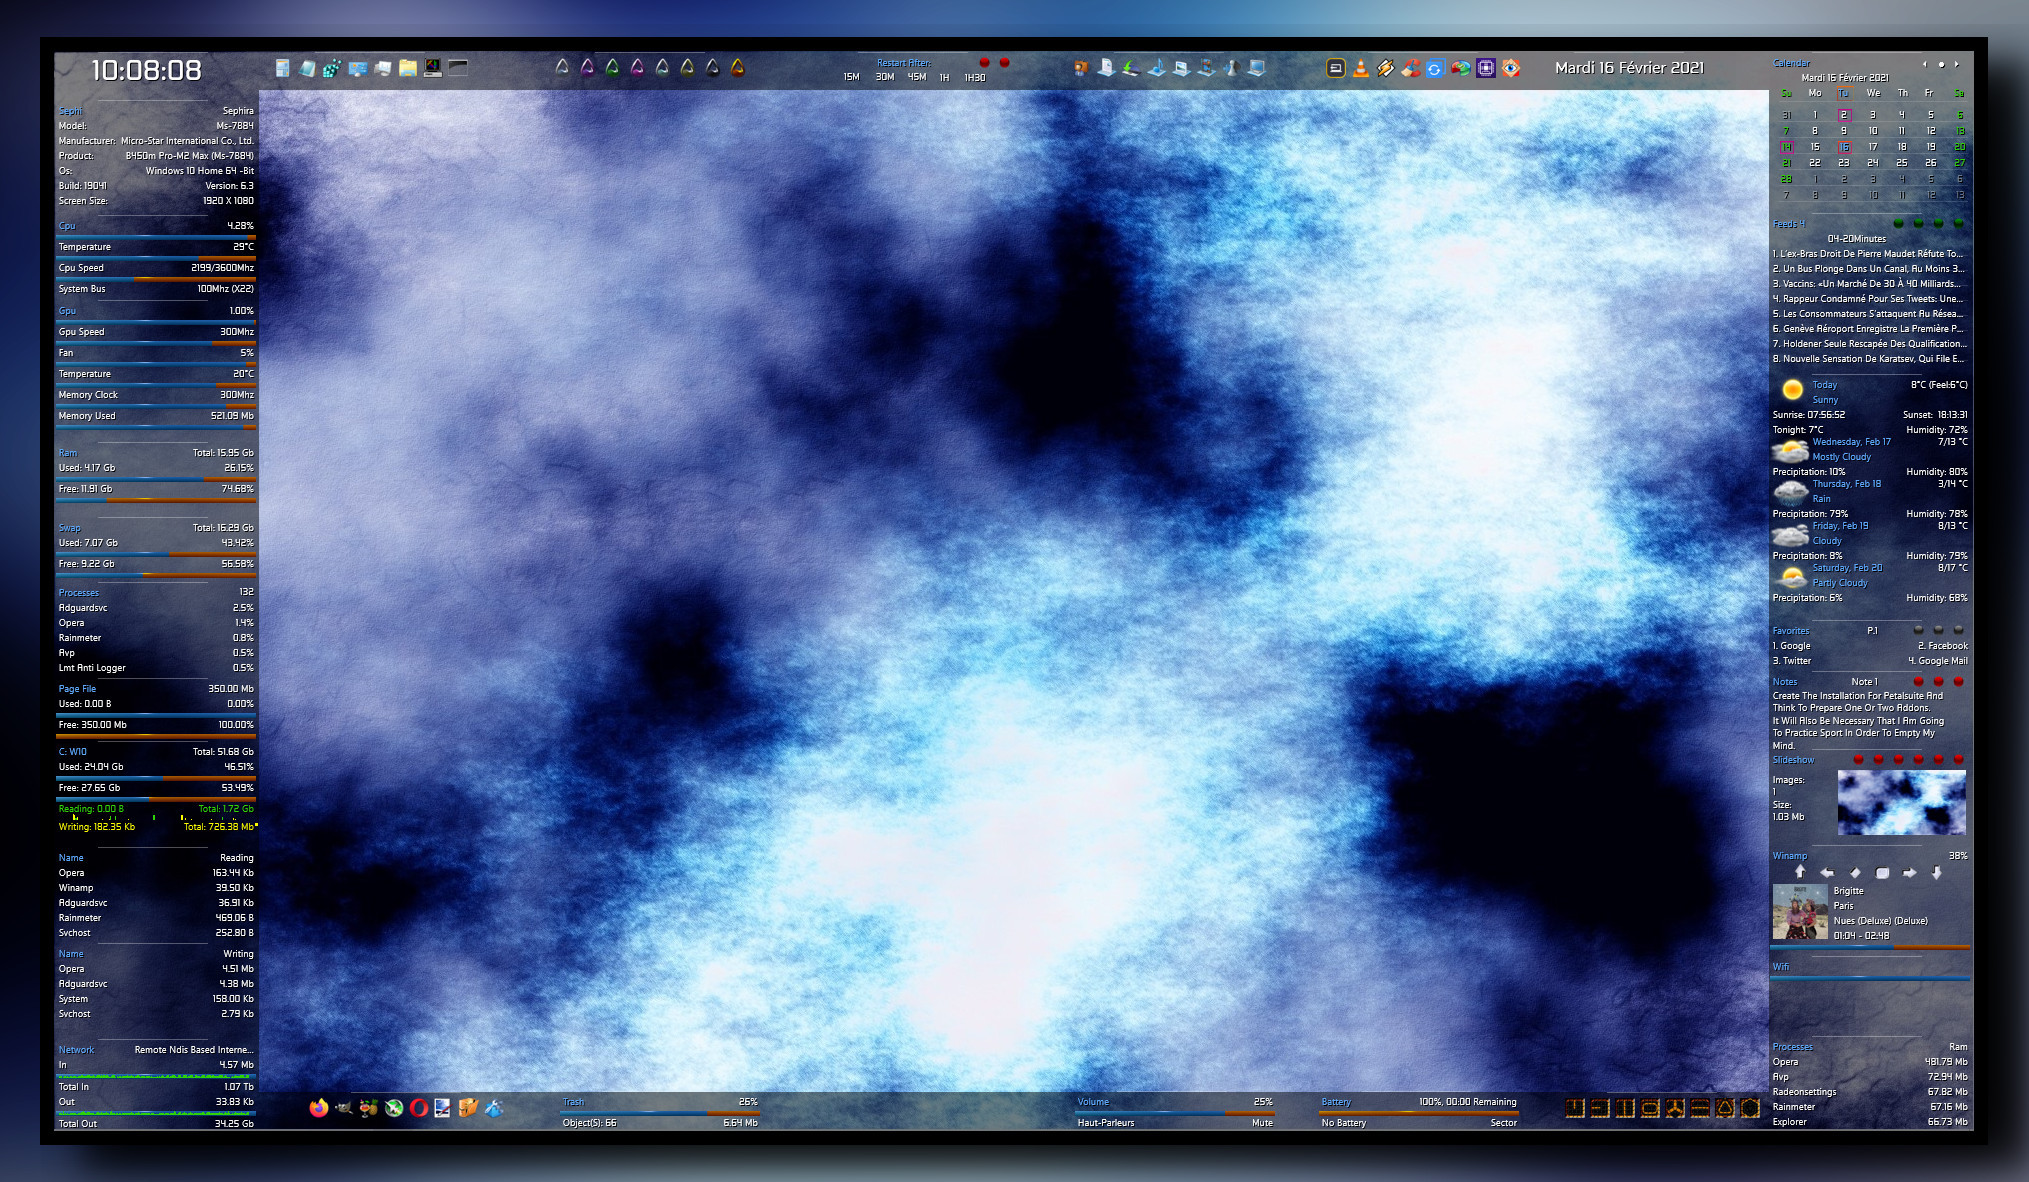Click the last orange hexagon glyph icon
This screenshot has height=1182, width=2029.
coord(1750,1108)
